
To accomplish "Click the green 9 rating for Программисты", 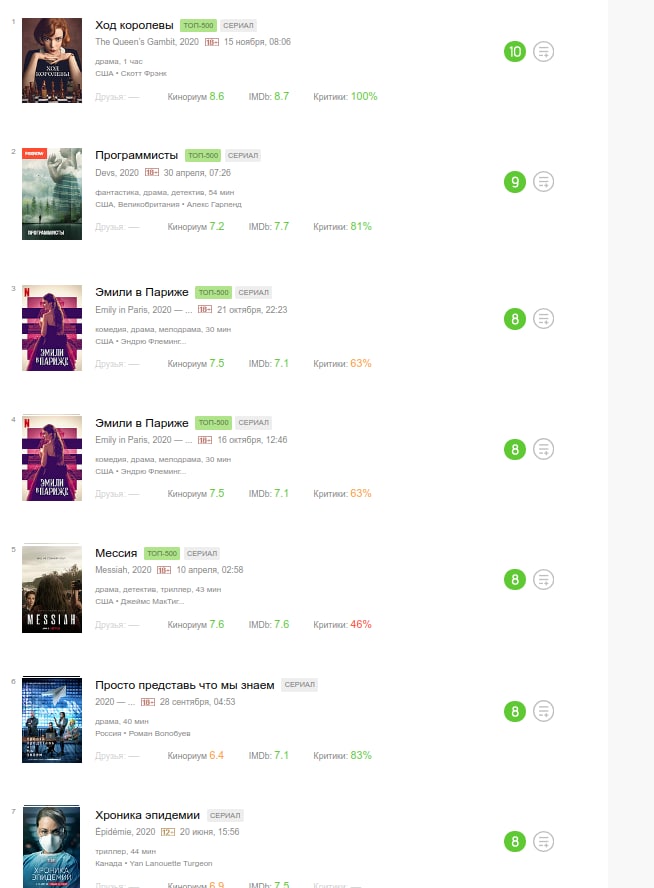I will click(515, 182).
